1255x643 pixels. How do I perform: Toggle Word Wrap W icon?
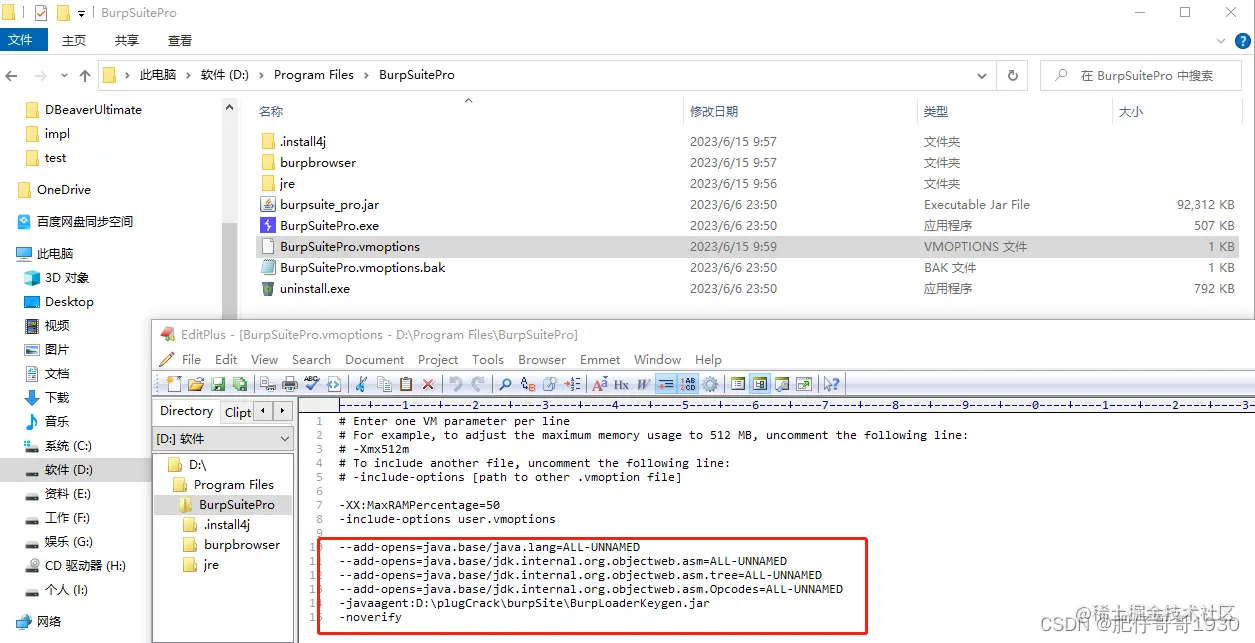(x=643, y=384)
